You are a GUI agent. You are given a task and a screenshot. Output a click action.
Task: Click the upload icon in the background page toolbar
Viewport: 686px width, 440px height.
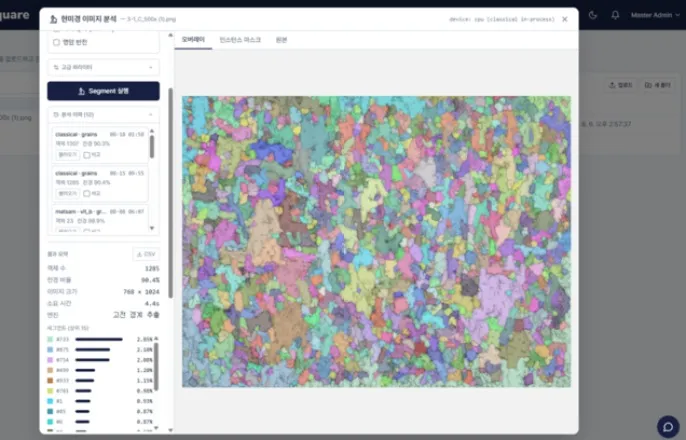click(612, 85)
